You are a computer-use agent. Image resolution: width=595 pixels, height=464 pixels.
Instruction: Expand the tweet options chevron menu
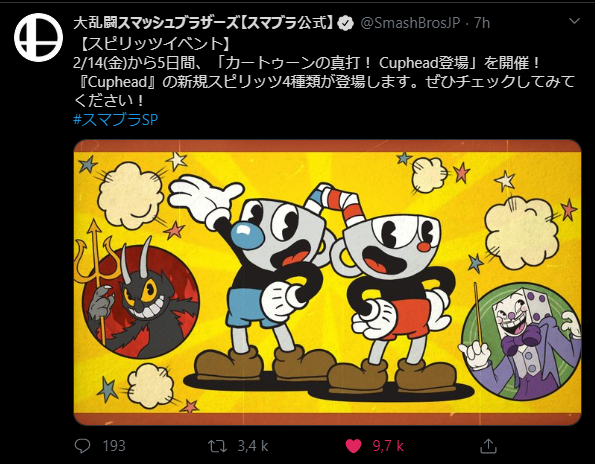(574, 21)
